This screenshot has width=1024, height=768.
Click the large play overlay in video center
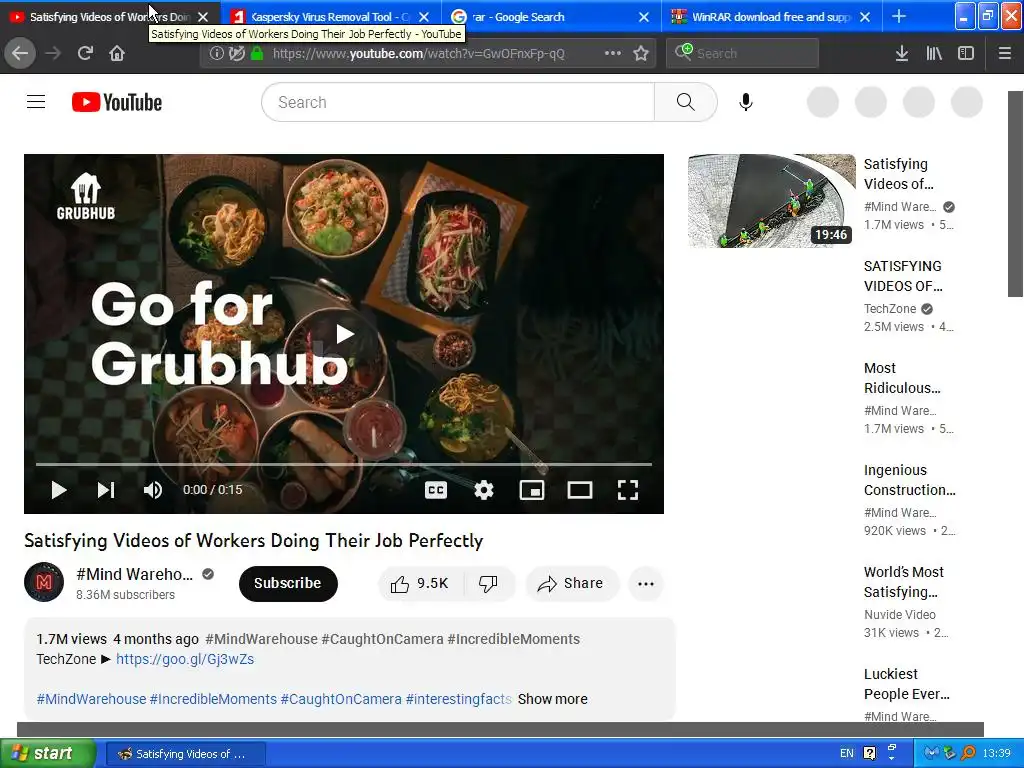click(x=344, y=334)
